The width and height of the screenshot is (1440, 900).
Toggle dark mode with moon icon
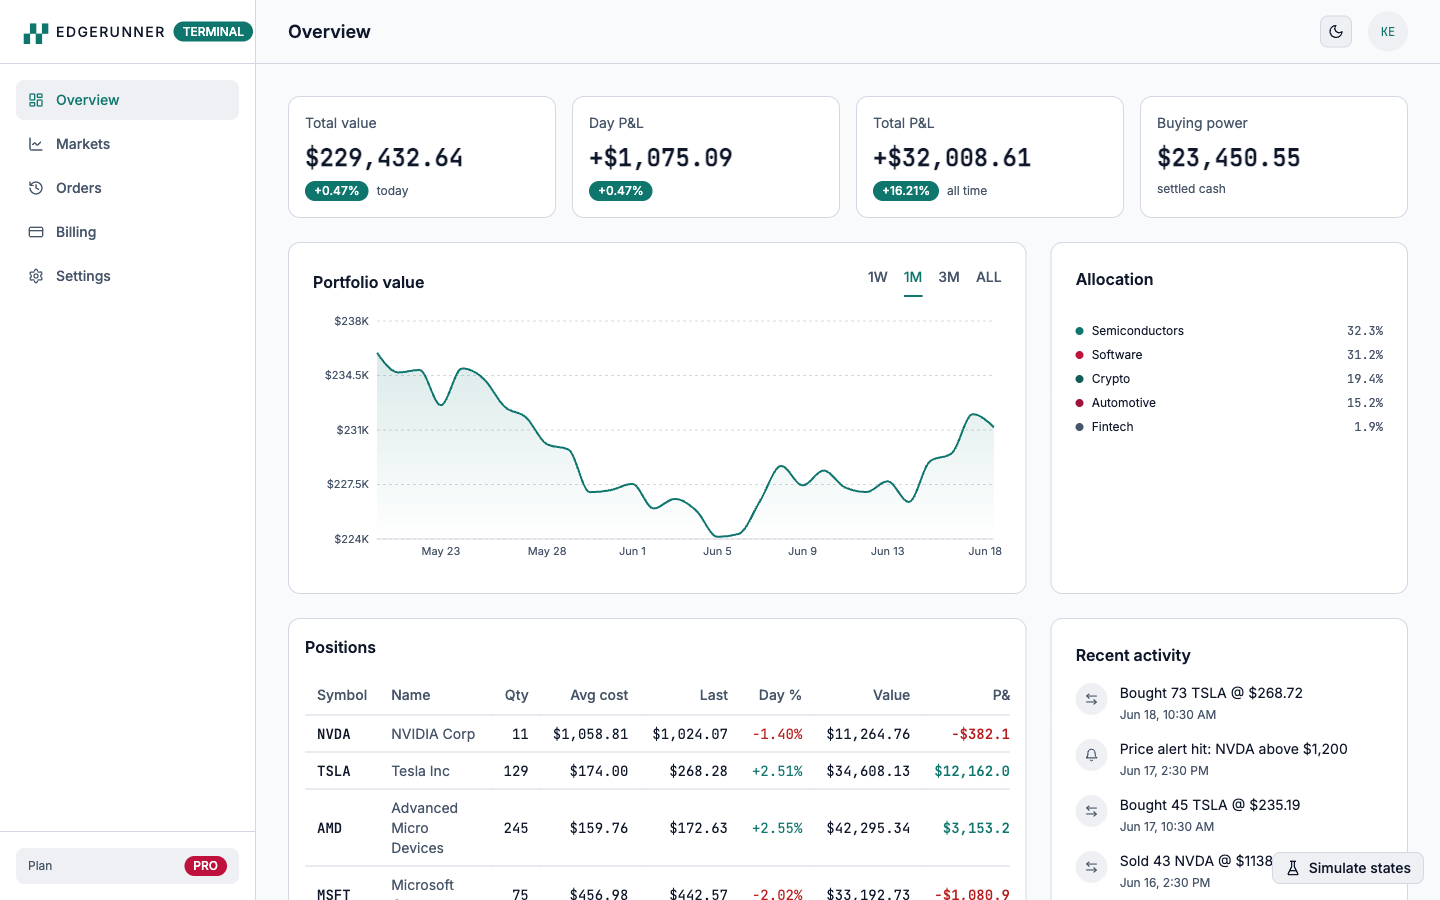pos(1336,32)
